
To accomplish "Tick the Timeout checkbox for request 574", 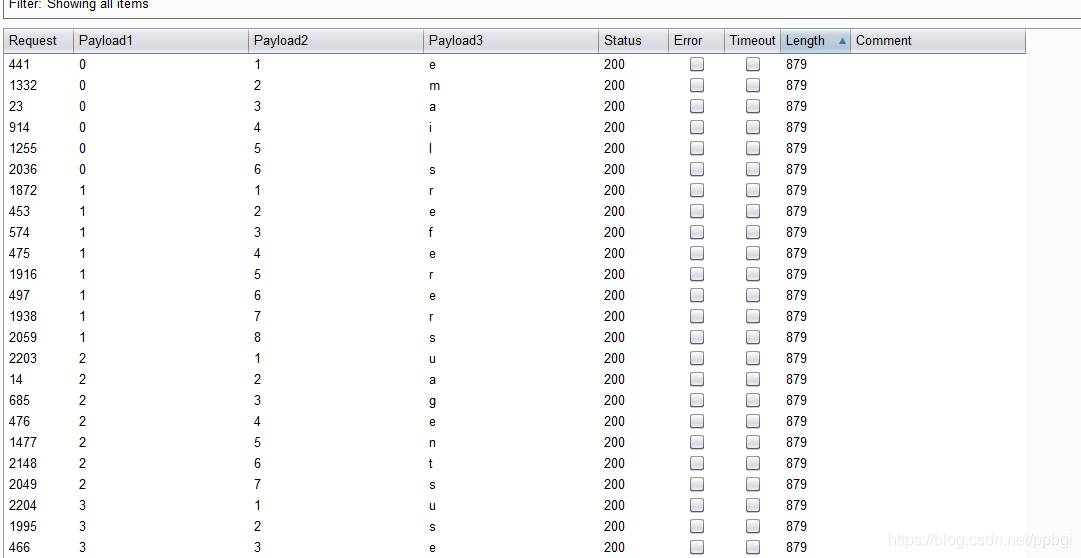I will 753,232.
